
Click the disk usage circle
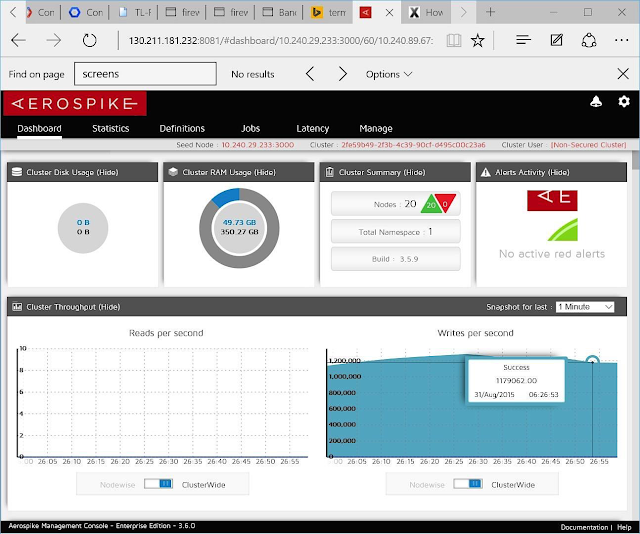point(83,228)
